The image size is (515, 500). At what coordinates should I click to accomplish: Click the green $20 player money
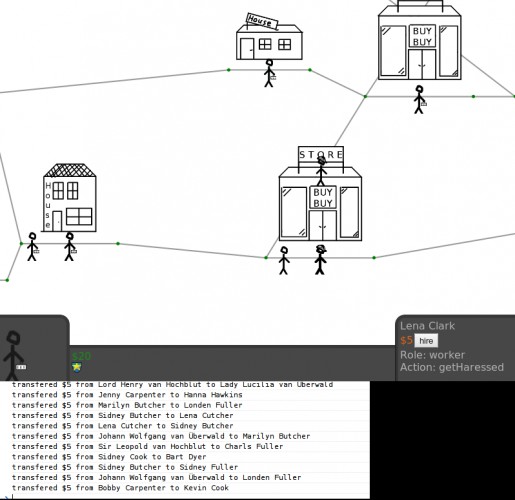(x=81, y=356)
